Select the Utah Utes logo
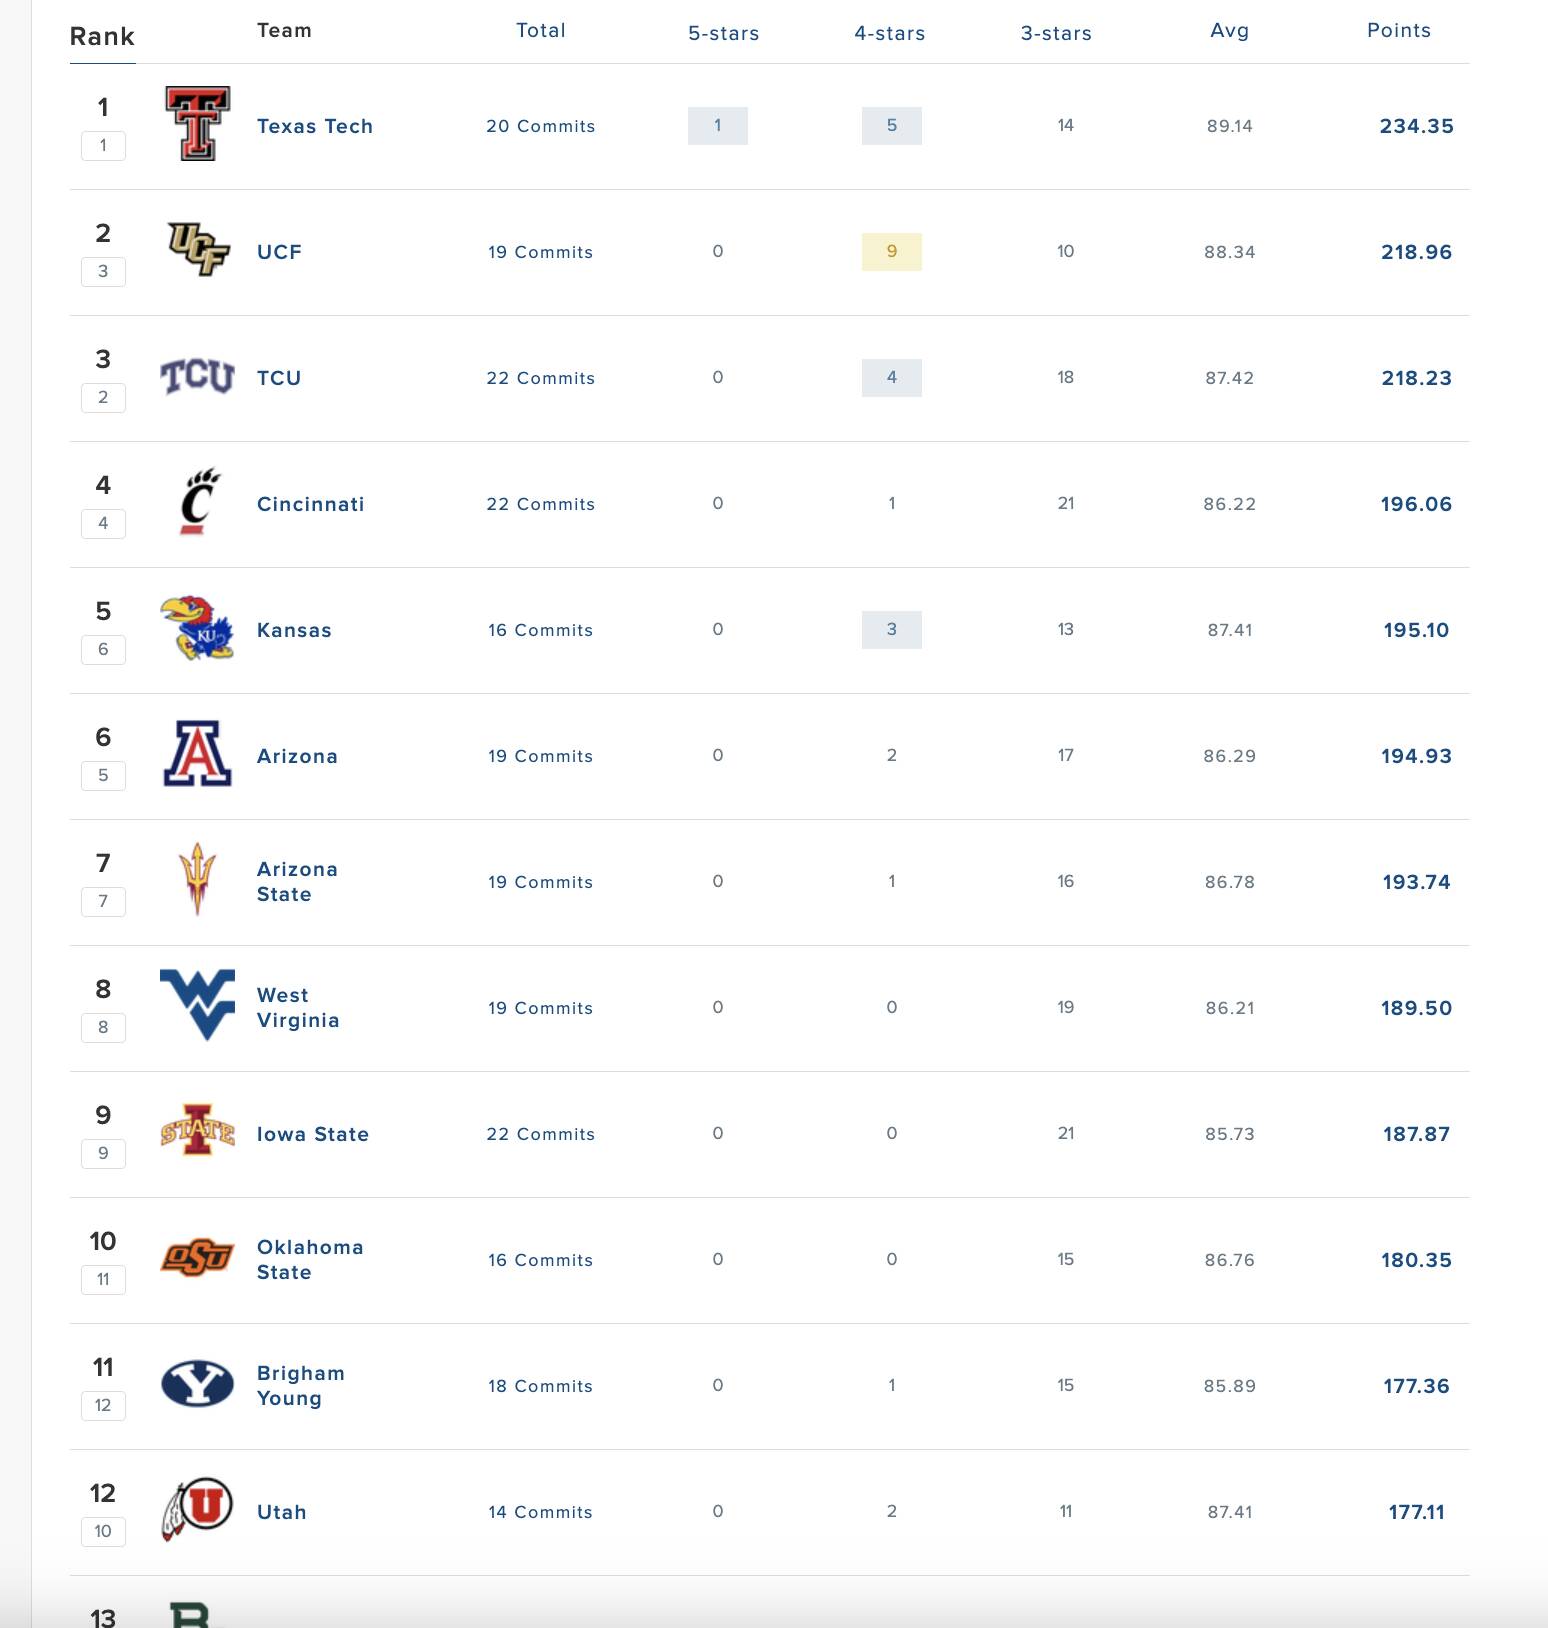This screenshot has width=1548, height=1628. click(x=197, y=1509)
